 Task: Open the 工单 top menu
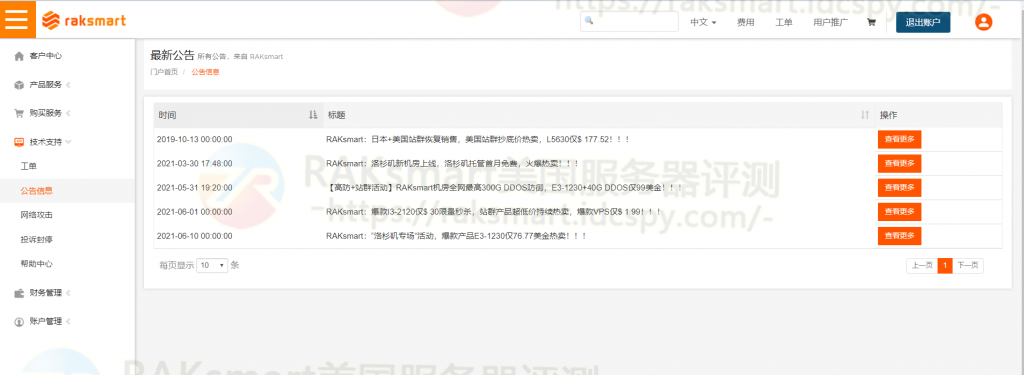(x=784, y=22)
